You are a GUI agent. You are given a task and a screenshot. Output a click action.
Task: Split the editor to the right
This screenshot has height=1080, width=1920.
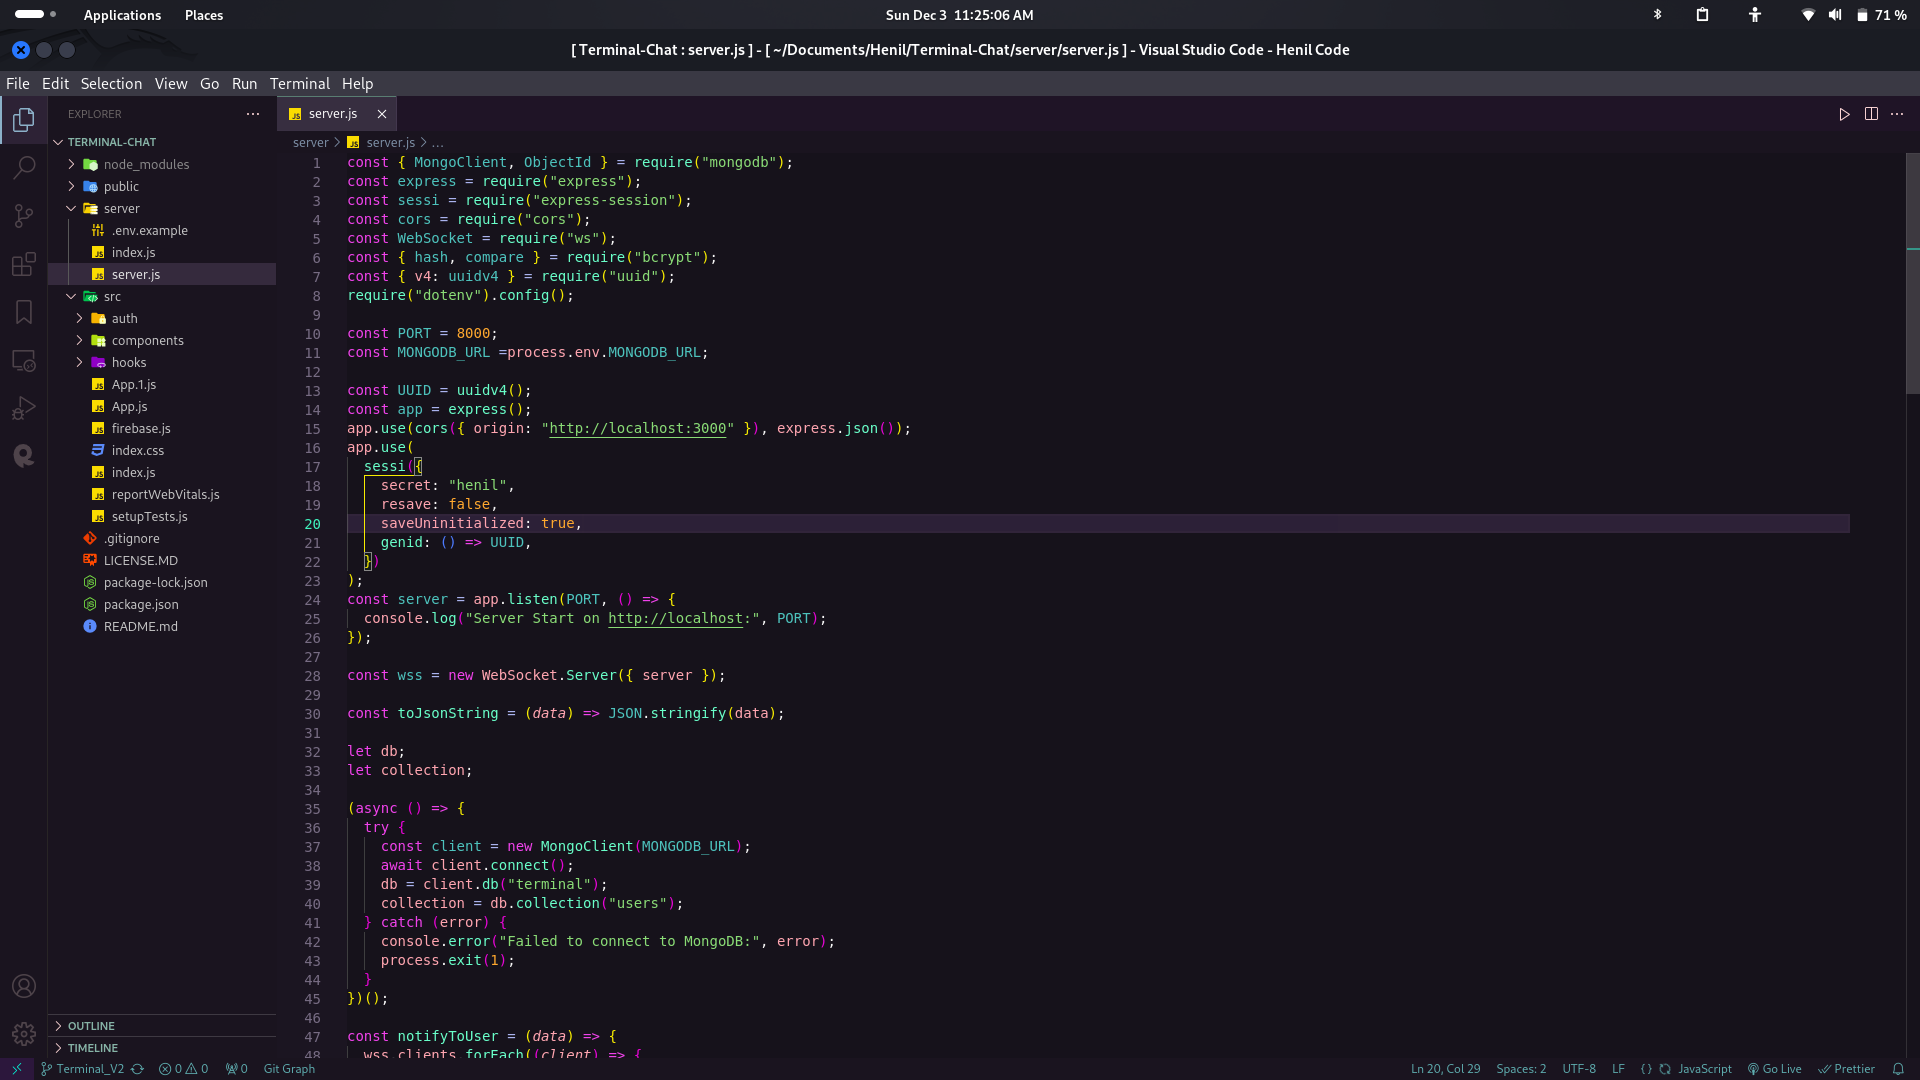[x=1871, y=114]
